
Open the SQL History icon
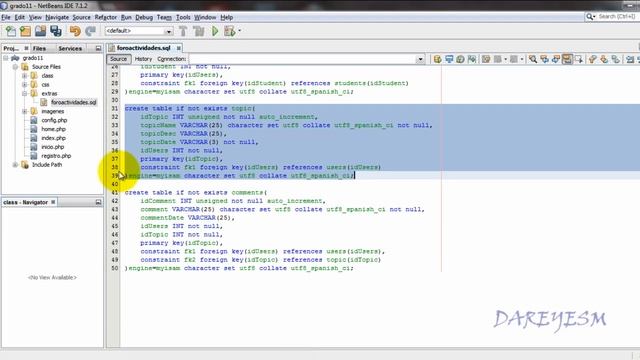point(460,59)
